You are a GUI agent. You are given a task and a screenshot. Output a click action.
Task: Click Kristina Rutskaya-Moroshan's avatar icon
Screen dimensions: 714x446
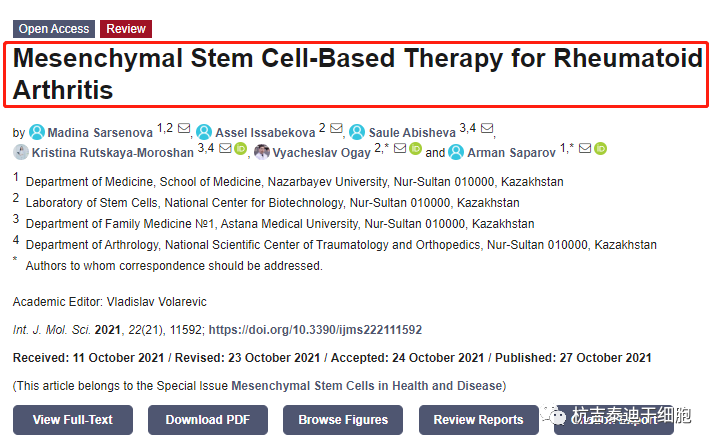point(21,152)
